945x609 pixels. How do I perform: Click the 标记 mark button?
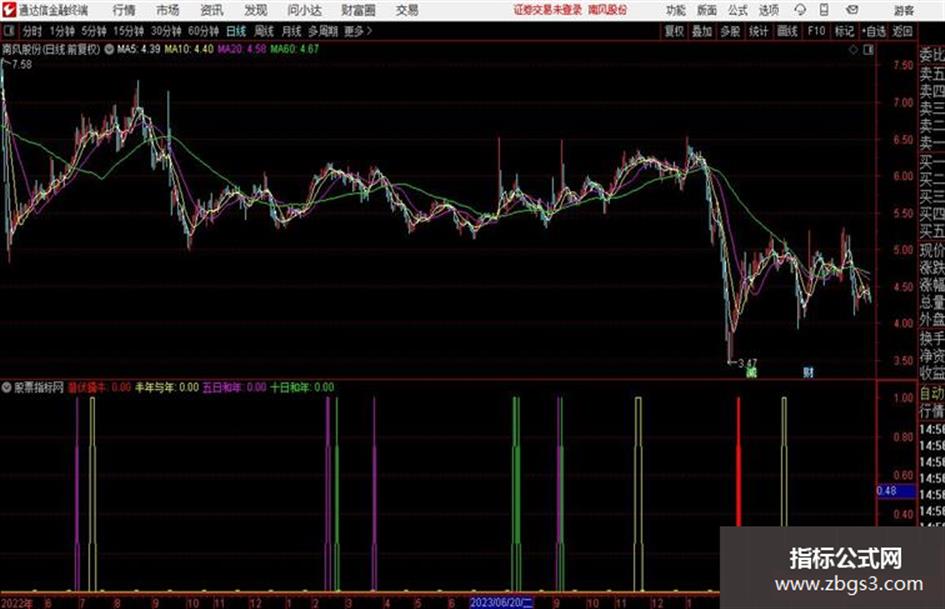[844, 31]
